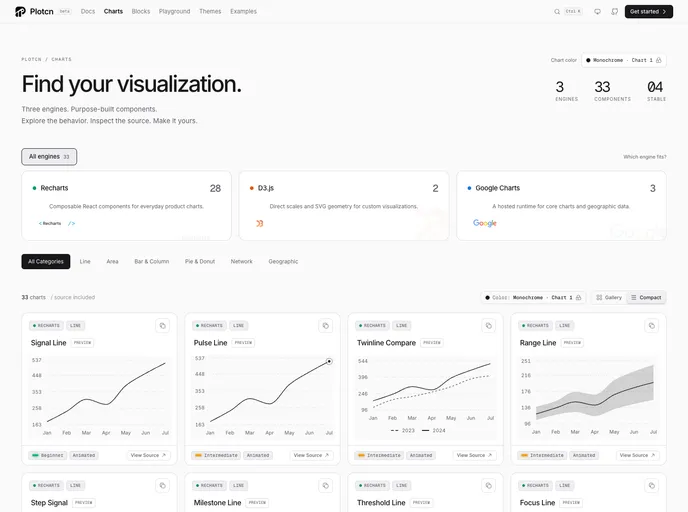Screen dimensions: 688x512
Task: Click the Pulse Line chart endpoint marker
Action: pos(329,362)
